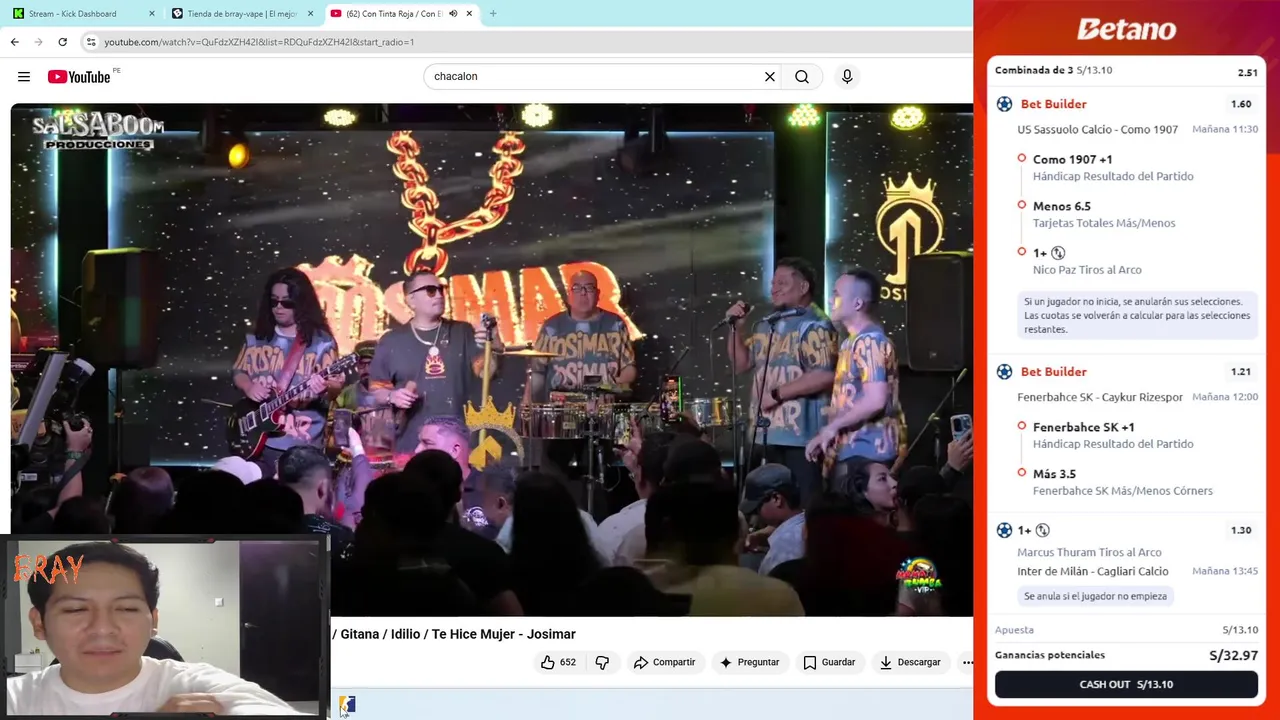The height and width of the screenshot is (720, 1280).
Task: Close the YouTube tab
Action: pos(469,13)
